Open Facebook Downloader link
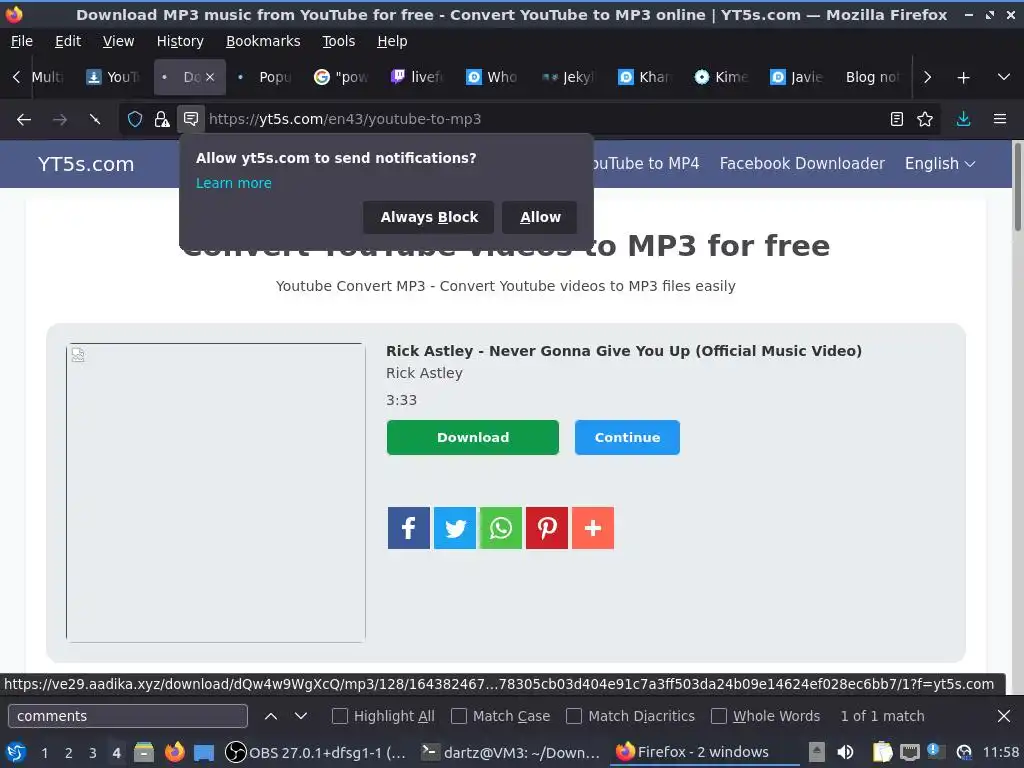Viewport: 1024px width, 768px height. 802,163
